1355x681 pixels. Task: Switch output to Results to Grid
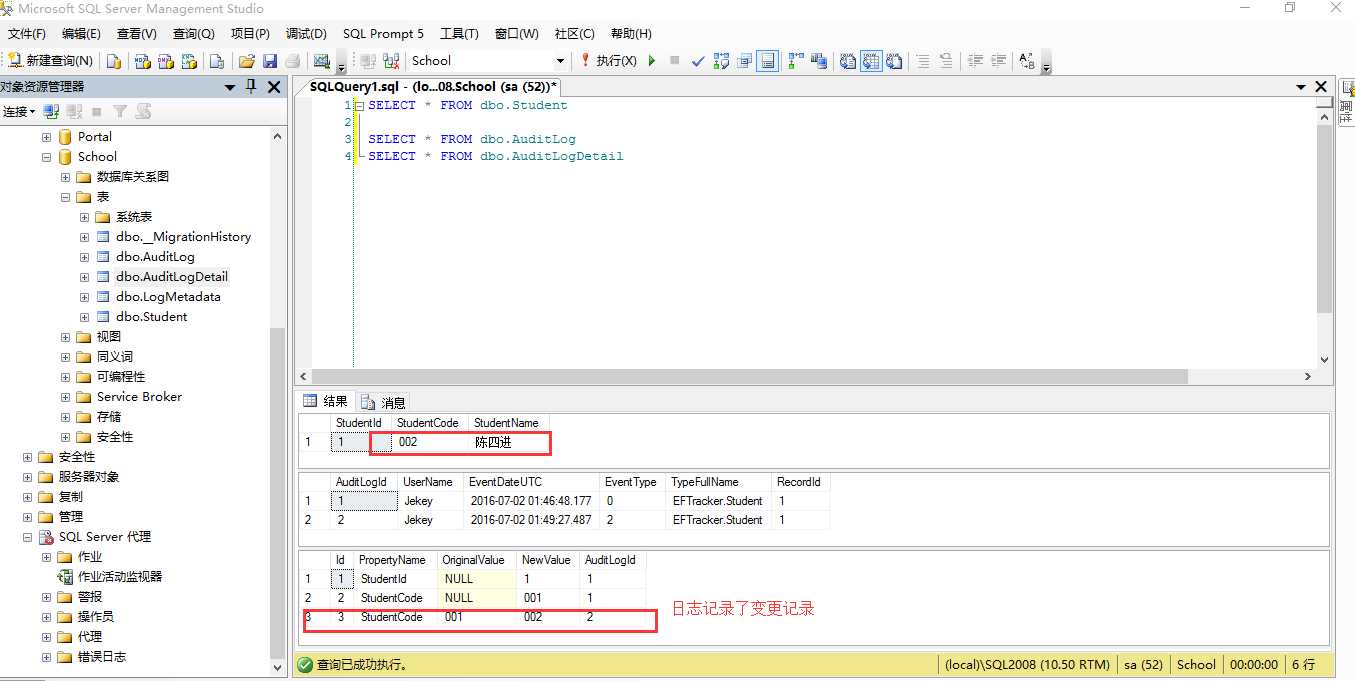coord(871,61)
